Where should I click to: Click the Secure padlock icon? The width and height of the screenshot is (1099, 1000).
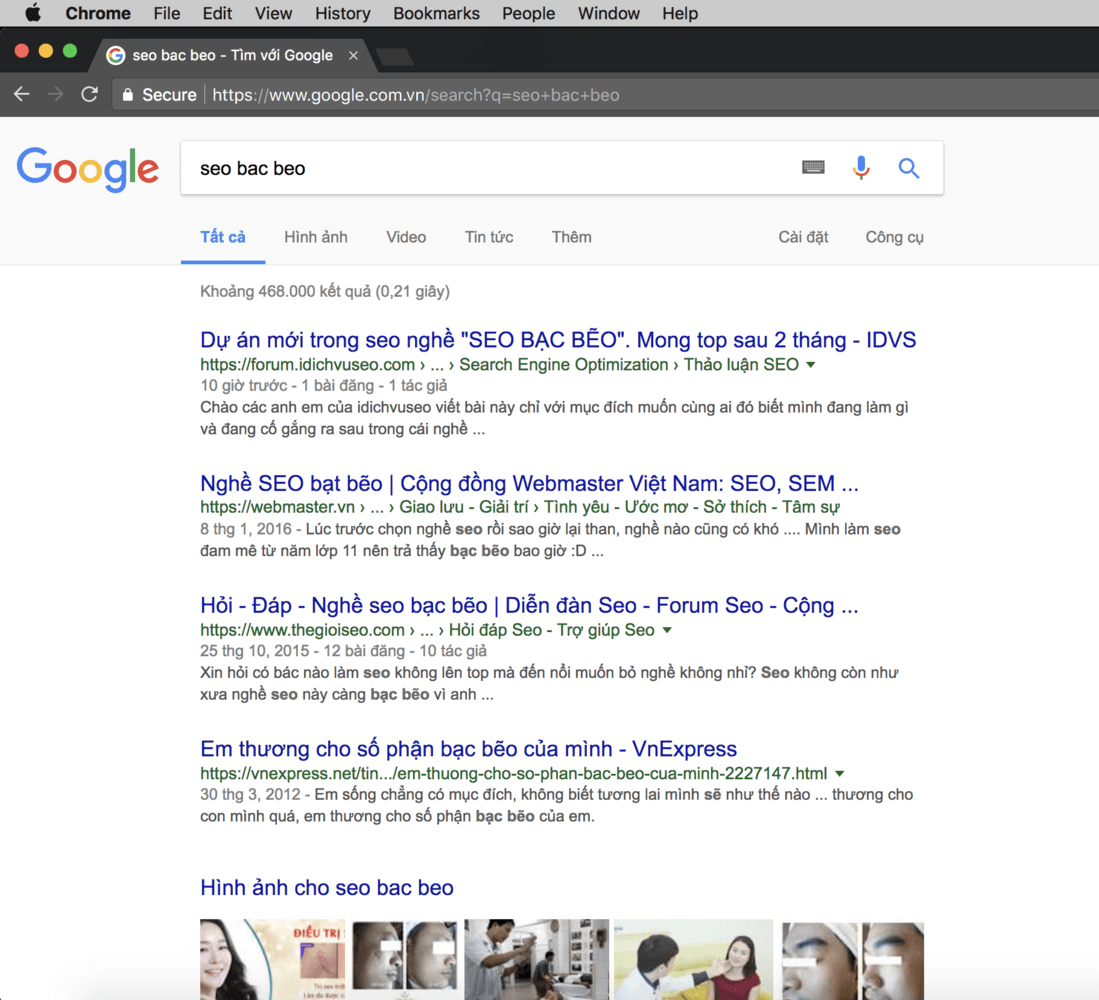click(128, 95)
